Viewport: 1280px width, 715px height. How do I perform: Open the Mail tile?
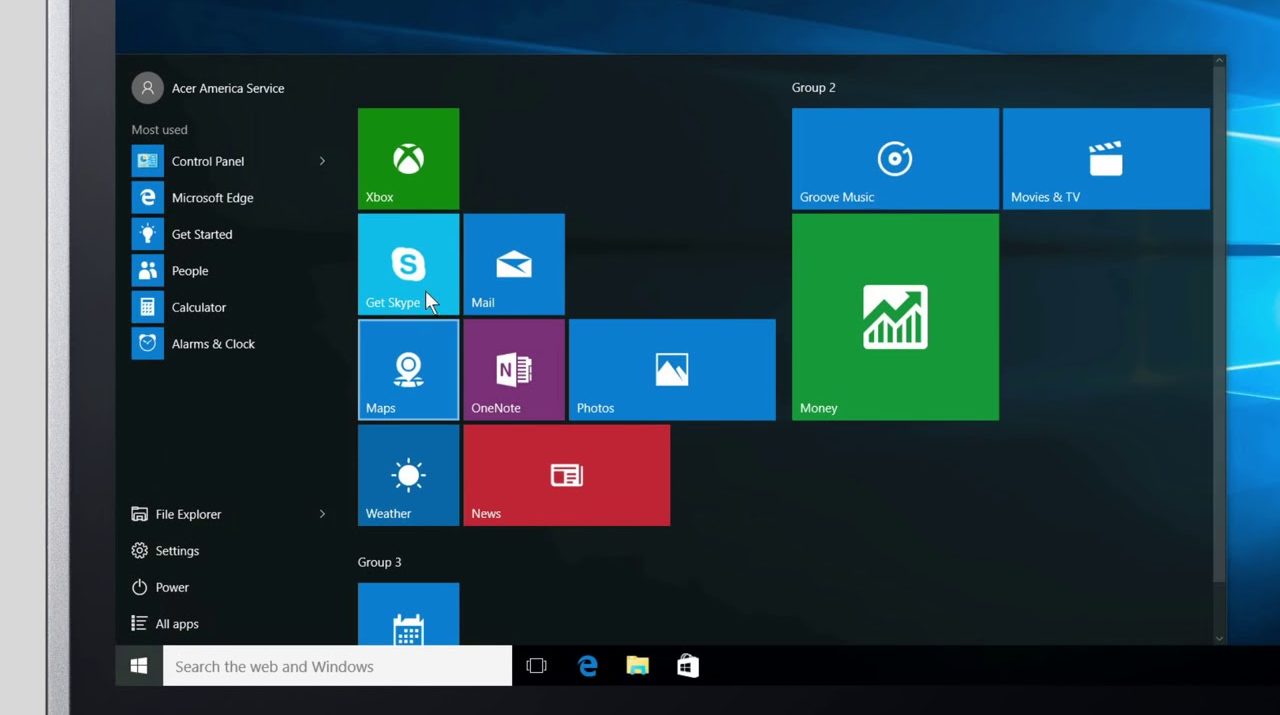pyautogui.click(x=514, y=264)
